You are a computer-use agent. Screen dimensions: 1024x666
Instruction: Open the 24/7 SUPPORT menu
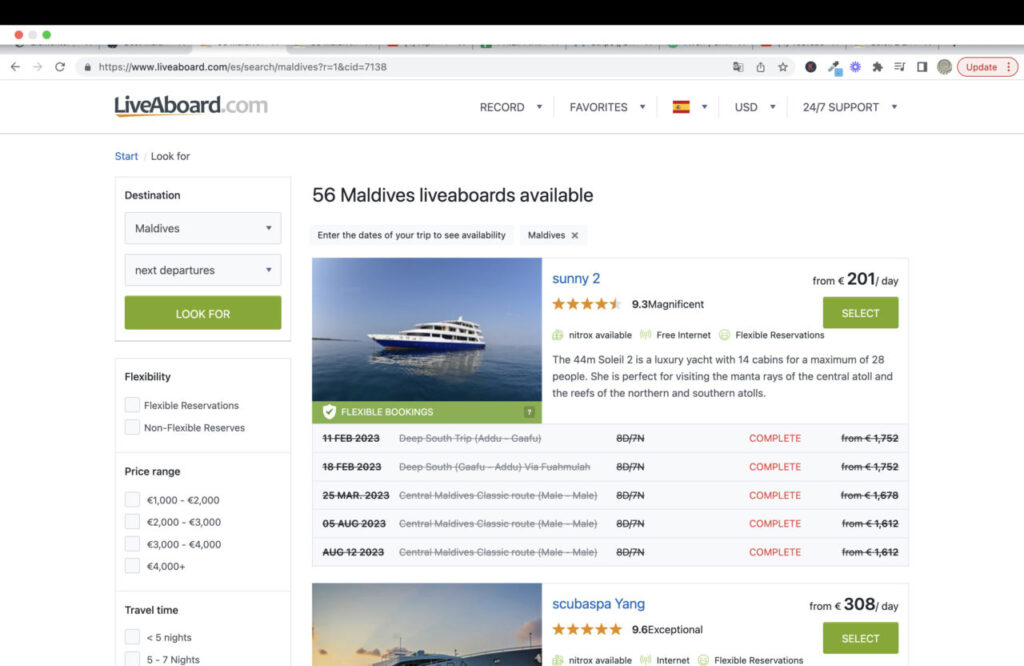(840, 107)
